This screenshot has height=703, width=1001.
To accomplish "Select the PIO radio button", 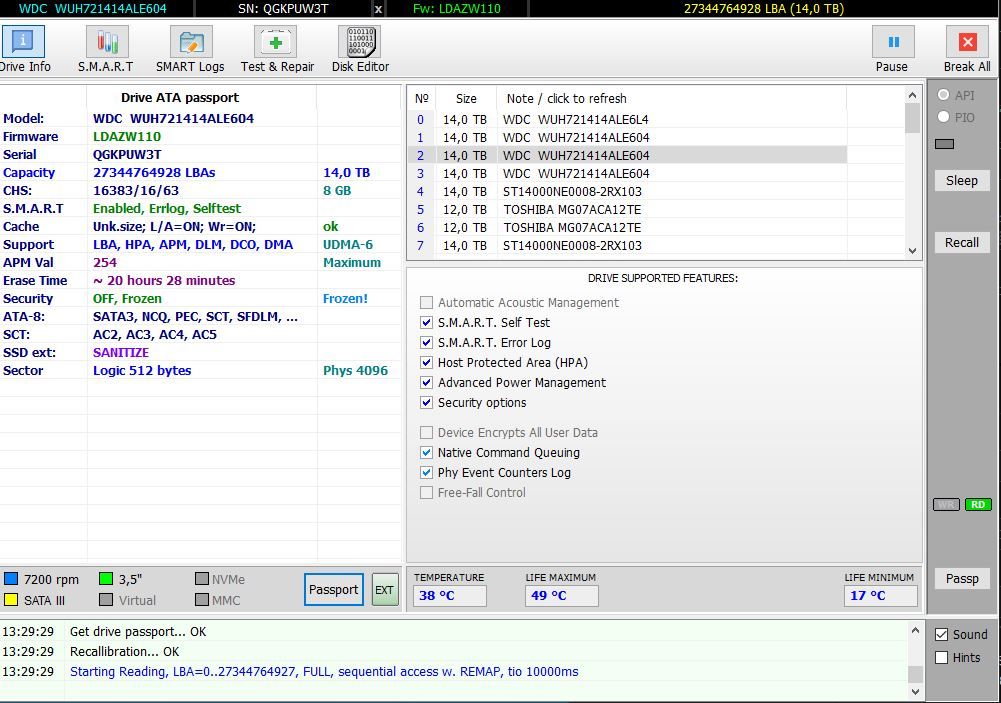I will coord(944,117).
